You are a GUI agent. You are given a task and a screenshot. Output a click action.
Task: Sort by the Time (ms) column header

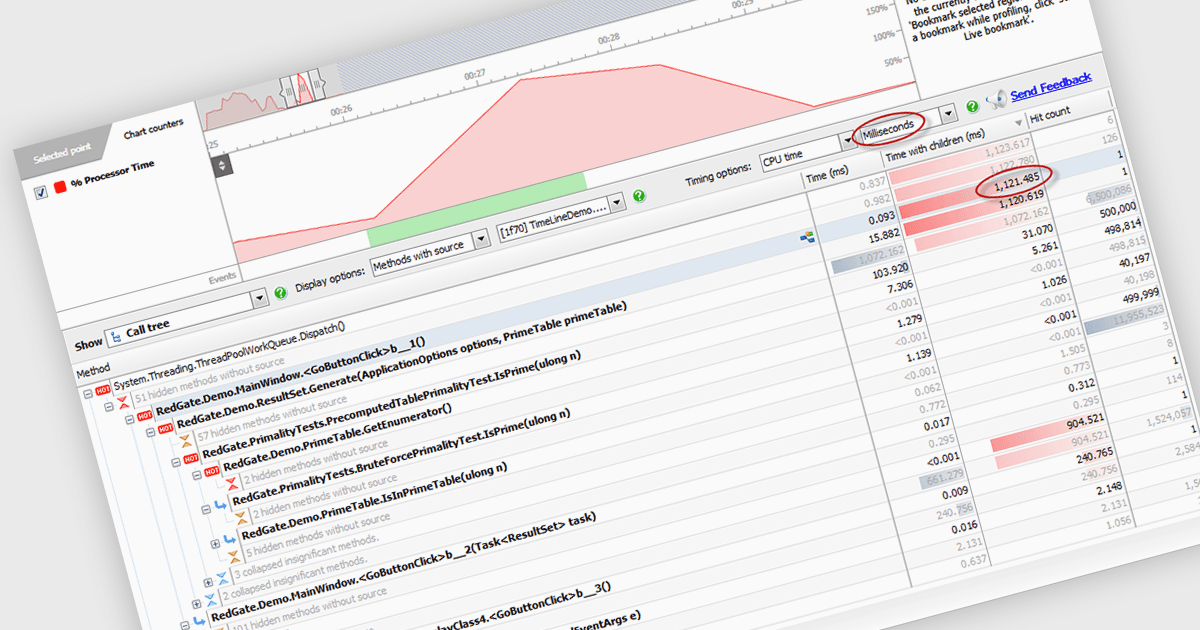point(828,176)
